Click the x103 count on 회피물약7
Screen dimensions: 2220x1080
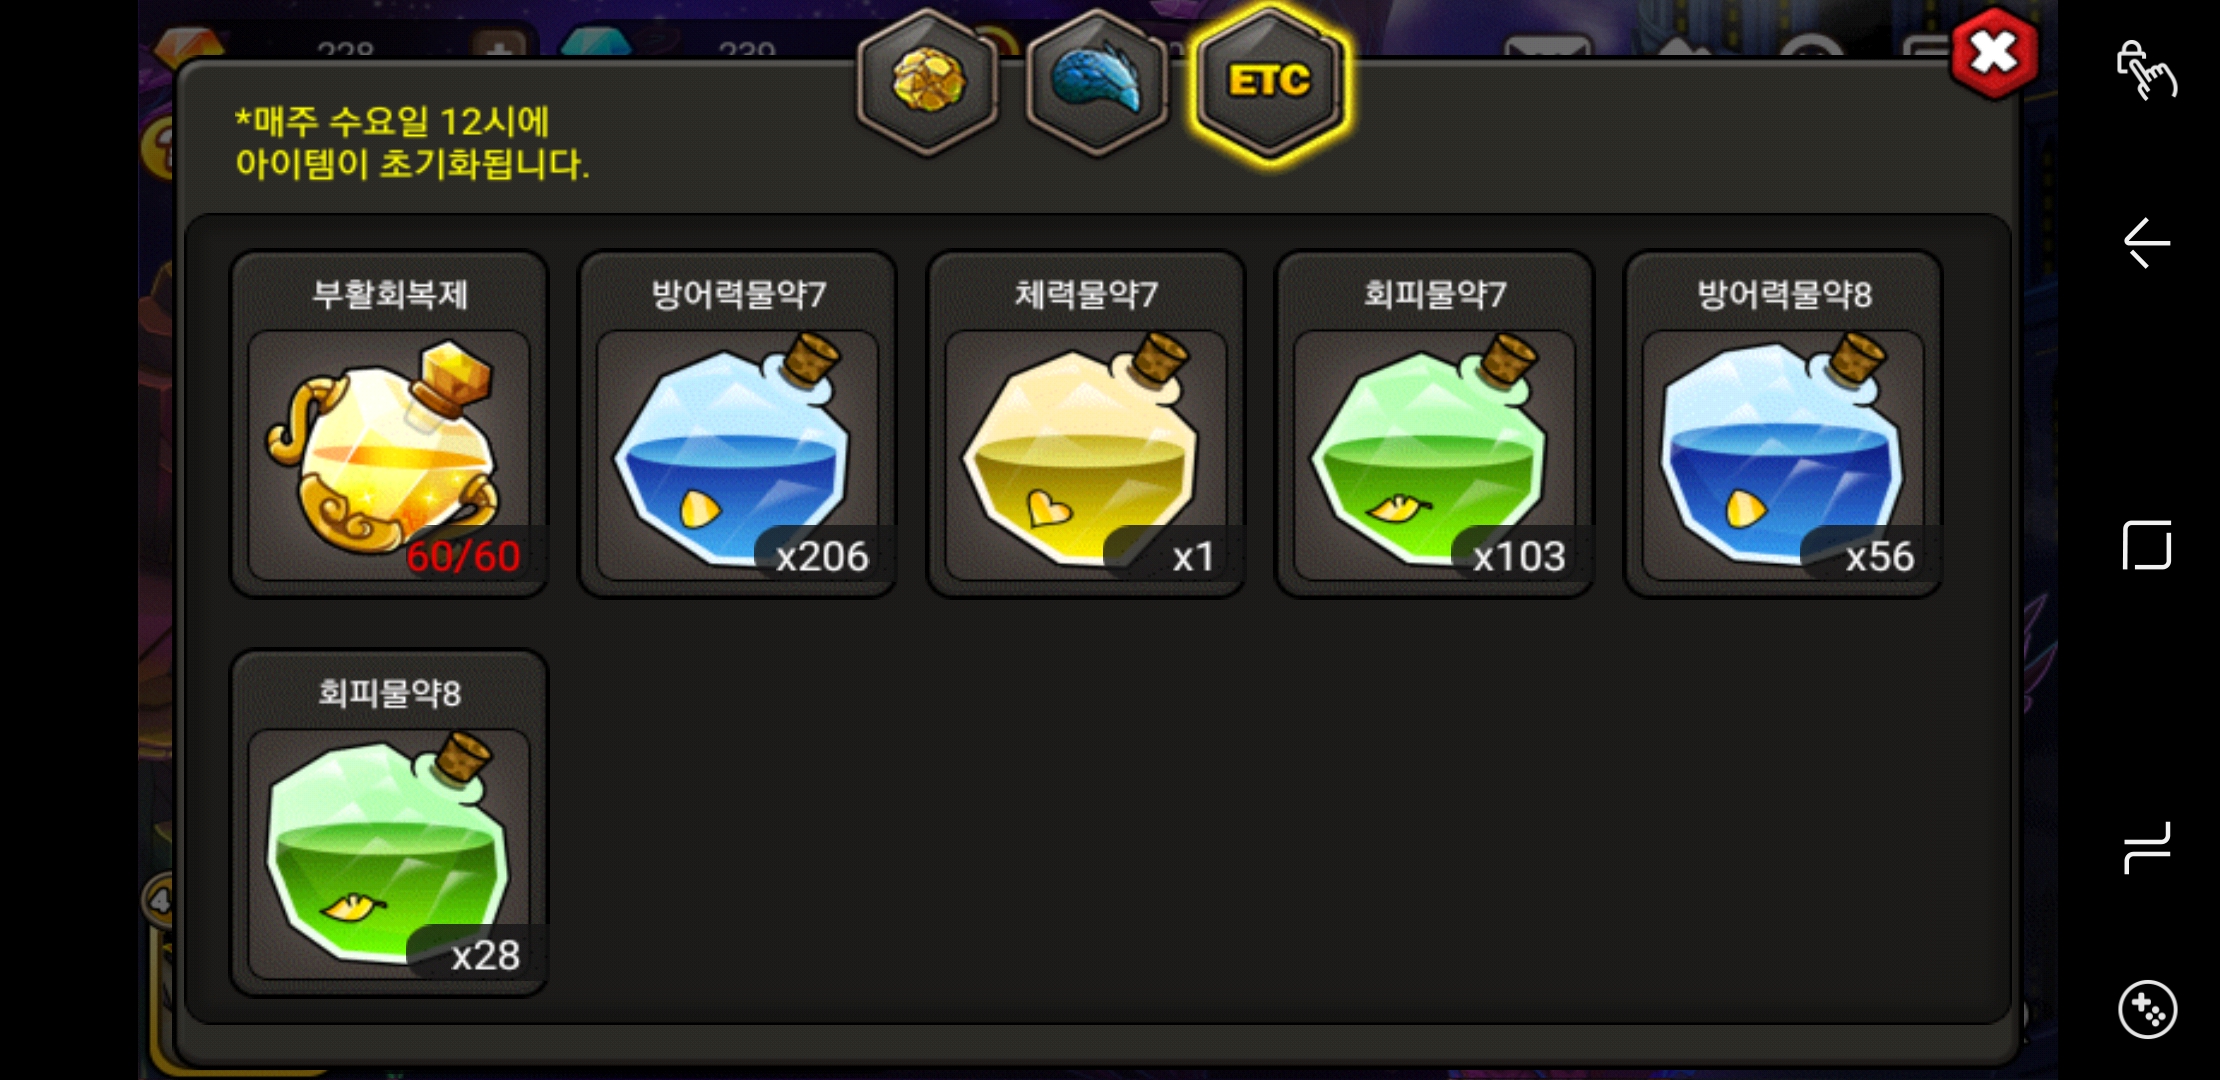(1519, 556)
